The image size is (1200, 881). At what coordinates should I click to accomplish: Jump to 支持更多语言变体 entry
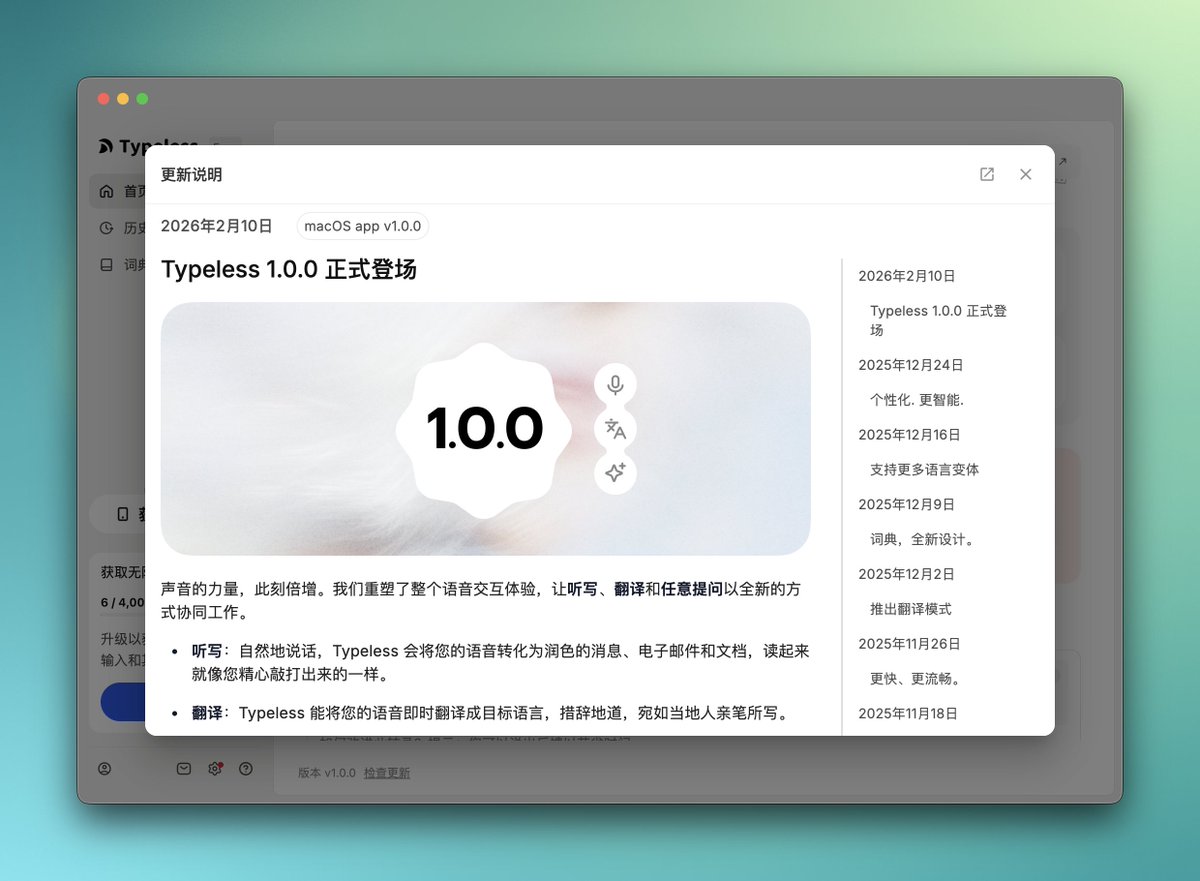(x=924, y=470)
